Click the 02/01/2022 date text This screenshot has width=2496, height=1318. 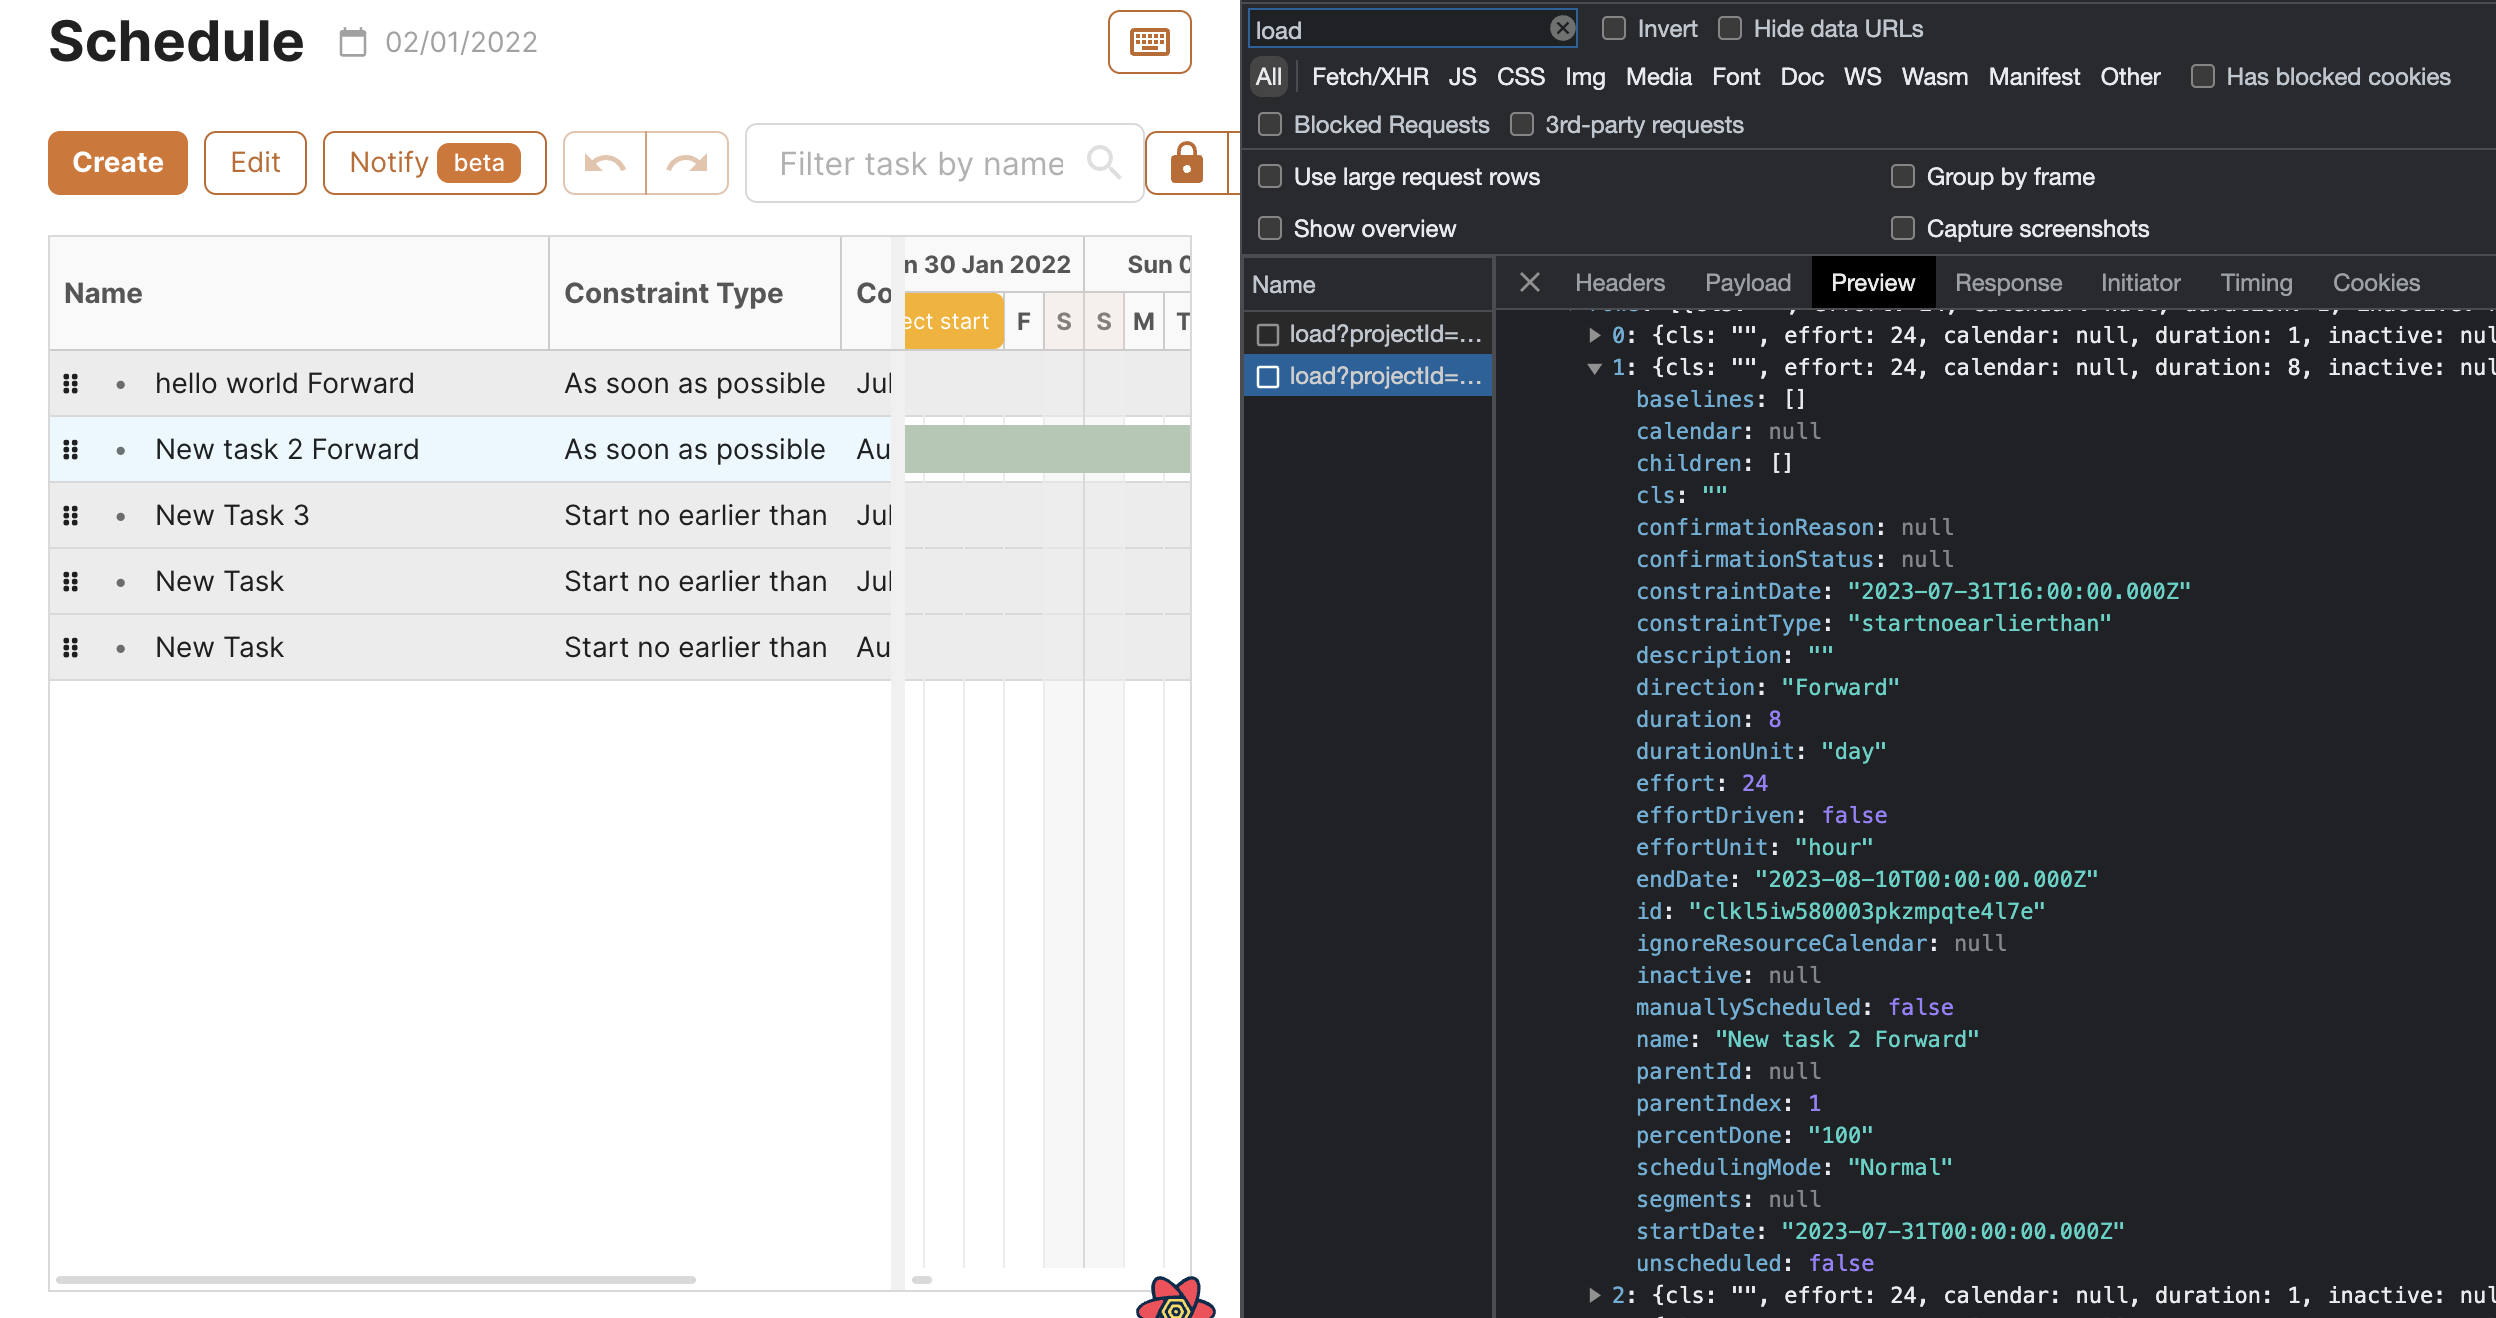click(x=461, y=42)
